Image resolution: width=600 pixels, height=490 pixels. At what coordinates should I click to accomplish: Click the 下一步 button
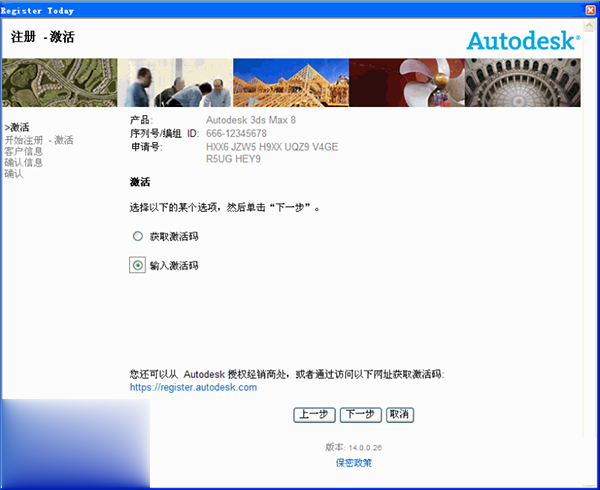tap(360, 415)
